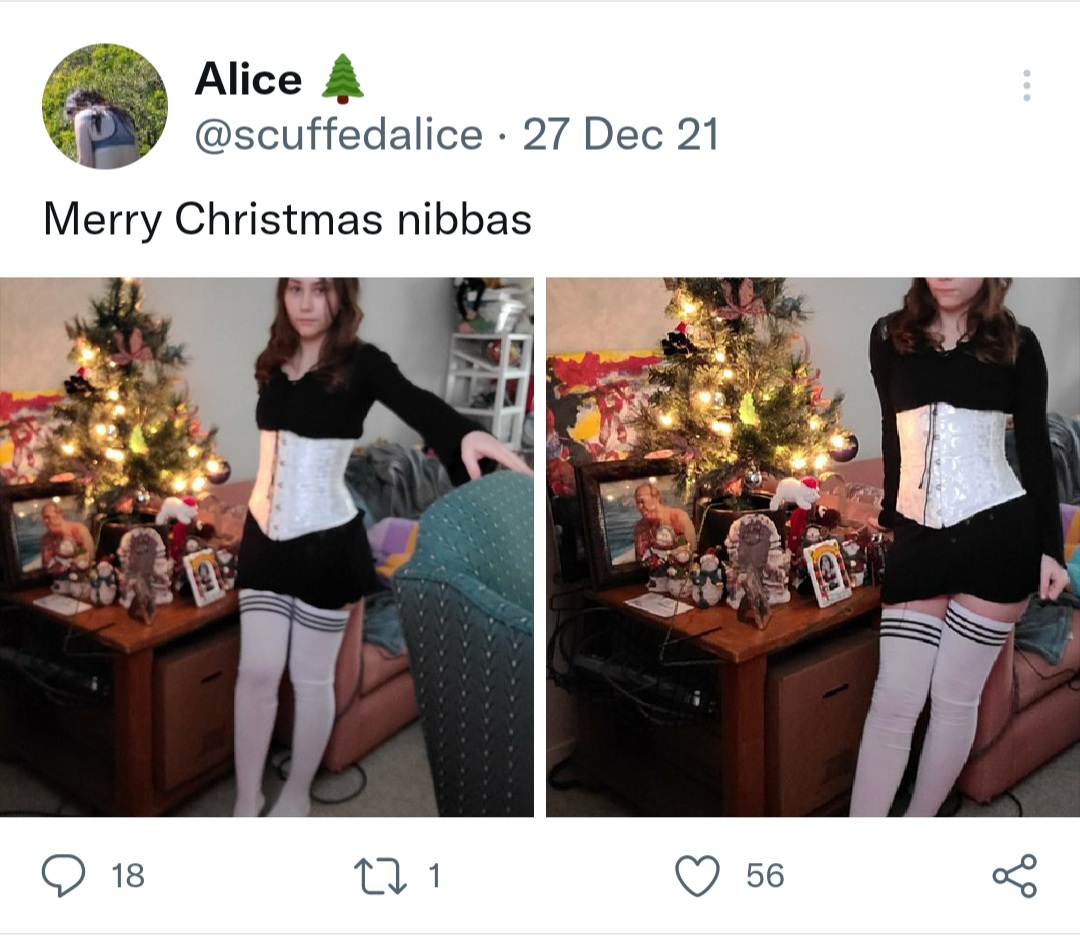Retweet using the circular arrows icon

[x=380, y=876]
